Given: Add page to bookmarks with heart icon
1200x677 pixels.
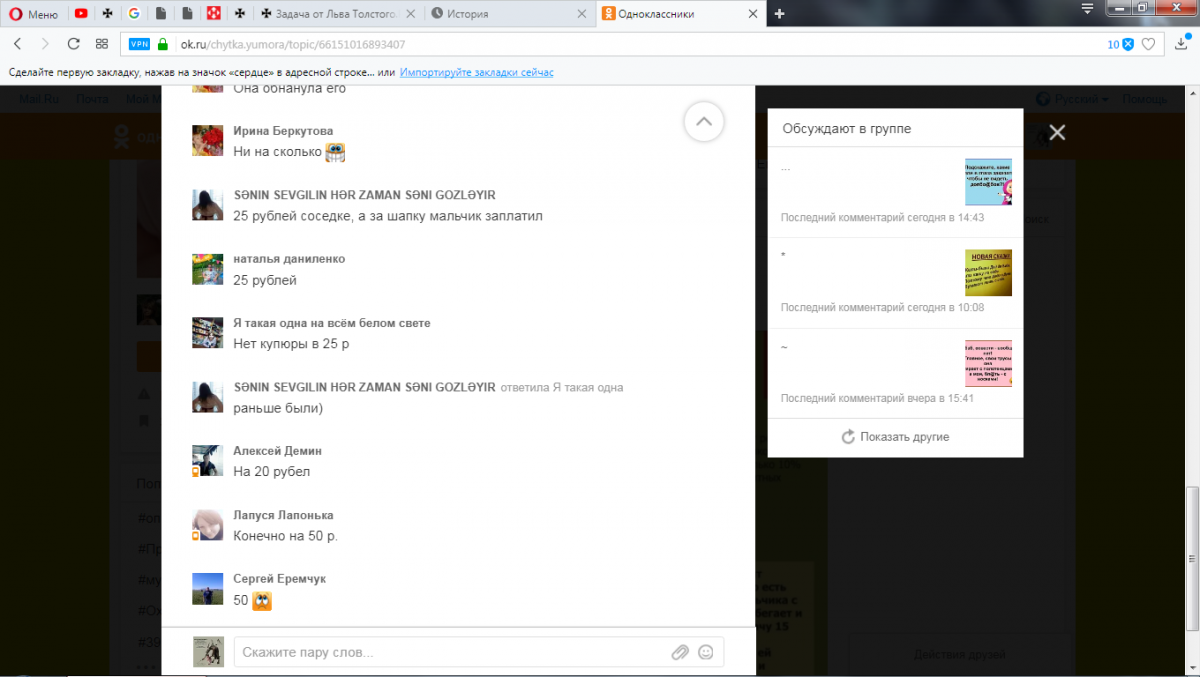Looking at the screenshot, I should 1149,44.
